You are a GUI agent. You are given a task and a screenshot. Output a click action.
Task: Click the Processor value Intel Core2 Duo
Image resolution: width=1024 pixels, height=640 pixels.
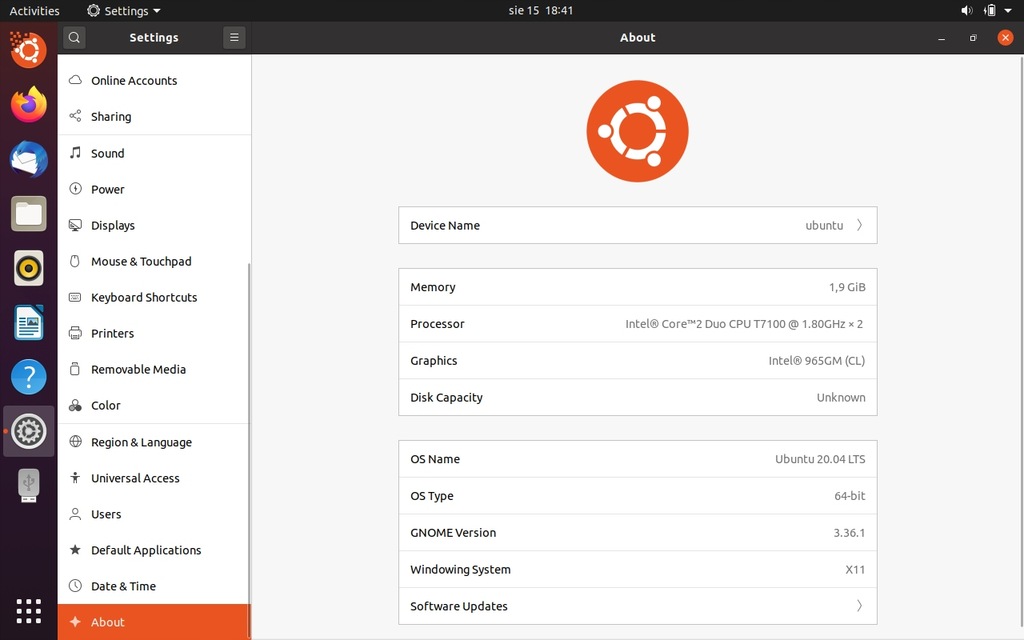coord(744,324)
